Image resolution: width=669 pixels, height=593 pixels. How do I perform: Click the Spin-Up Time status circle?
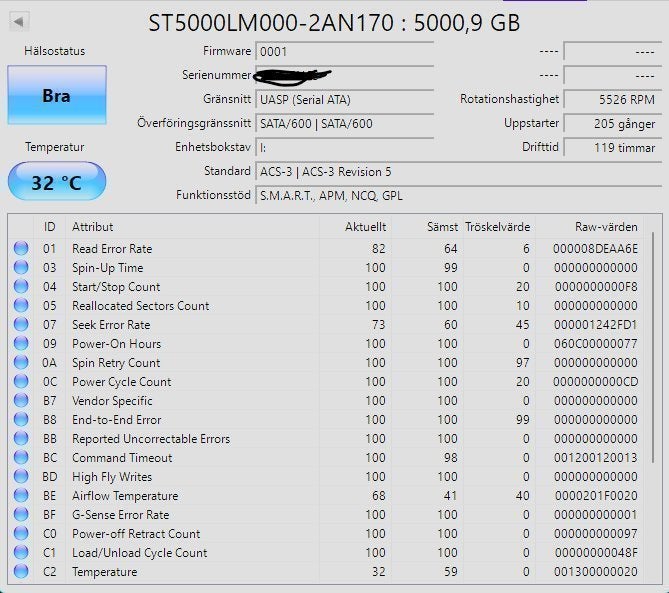(x=21, y=267)
